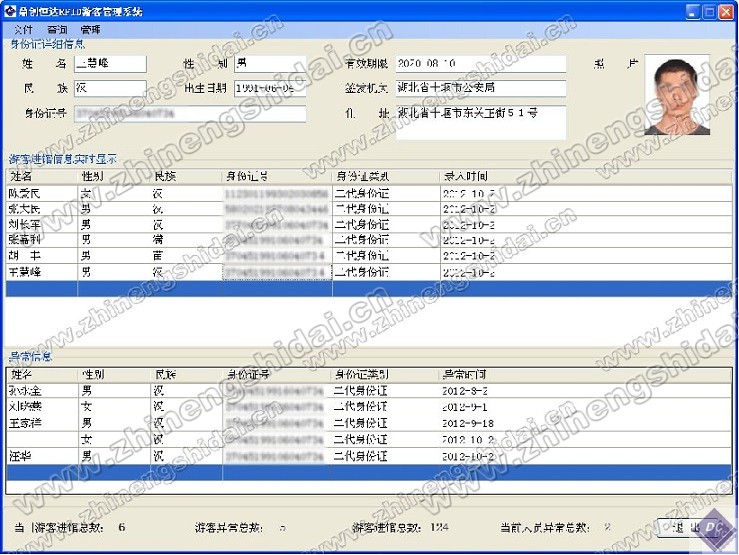Click the 有效期限 validity date field
Viewport: 739px width, 555px height.
[x=479, y=63]
